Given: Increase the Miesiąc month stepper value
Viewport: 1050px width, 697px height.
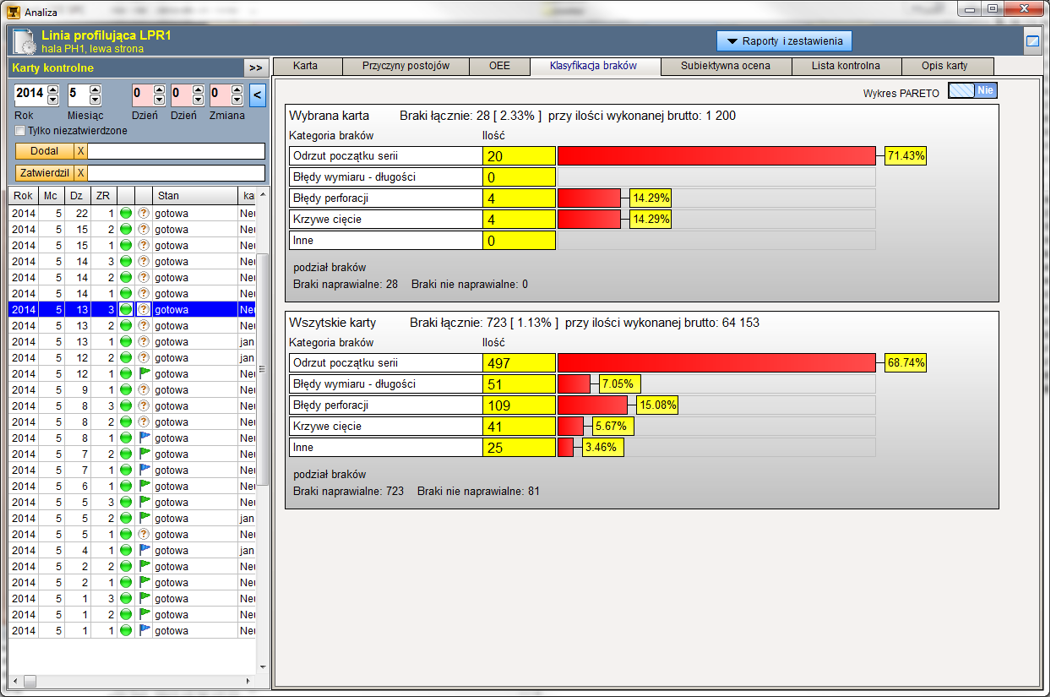Looking at the screenshot, I should pyautogui.click(x=95, y=90).
